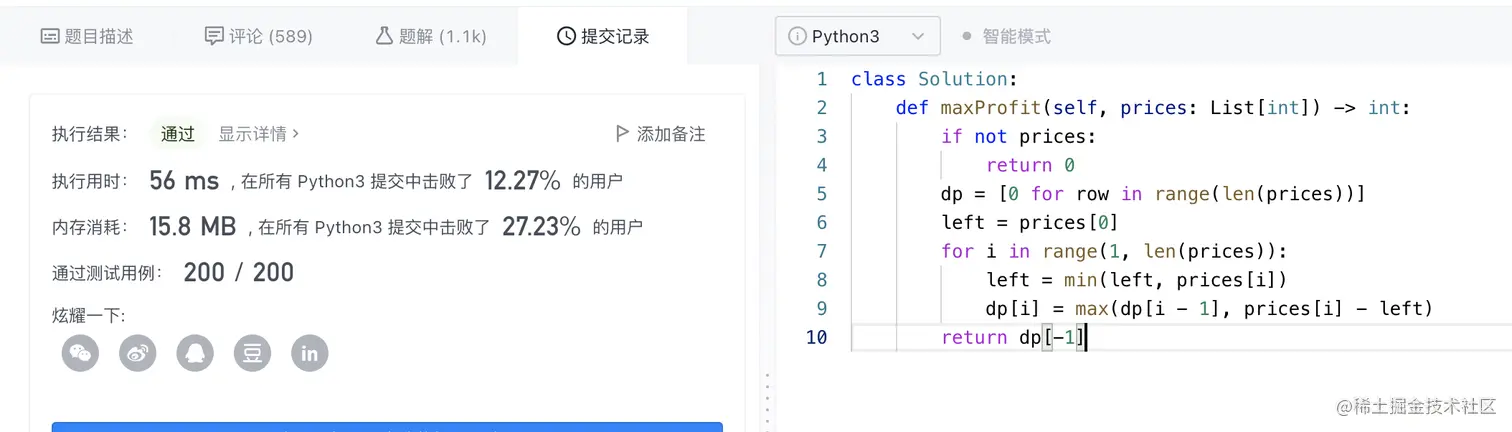
Task: Select the 提交记录 tab
Action: pyautogui.click(x=603, y=36)
